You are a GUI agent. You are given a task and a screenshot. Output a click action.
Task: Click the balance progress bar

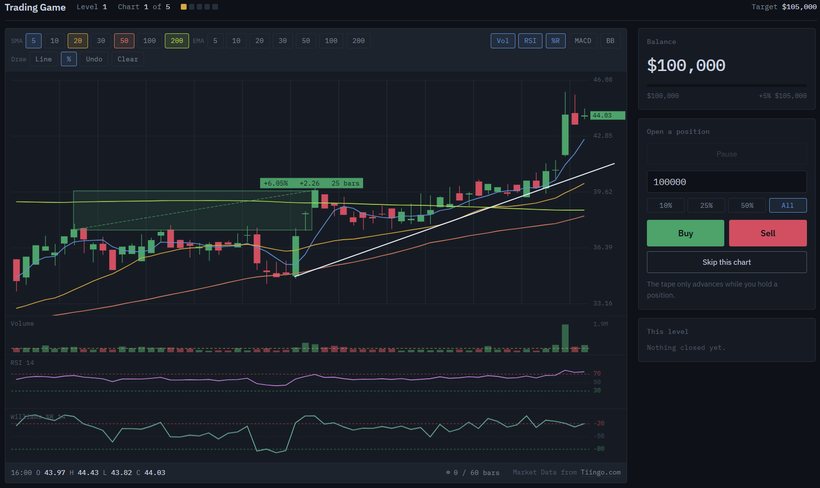pos(726,85)
